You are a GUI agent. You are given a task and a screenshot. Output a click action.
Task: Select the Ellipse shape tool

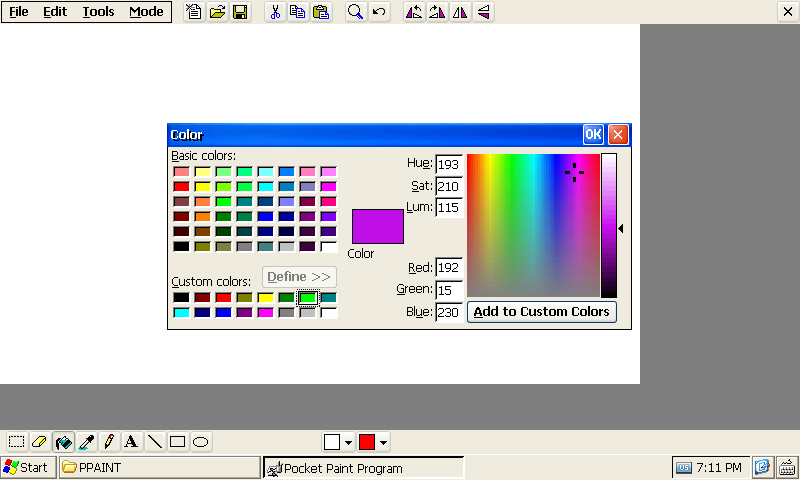(x=201, y=442)
